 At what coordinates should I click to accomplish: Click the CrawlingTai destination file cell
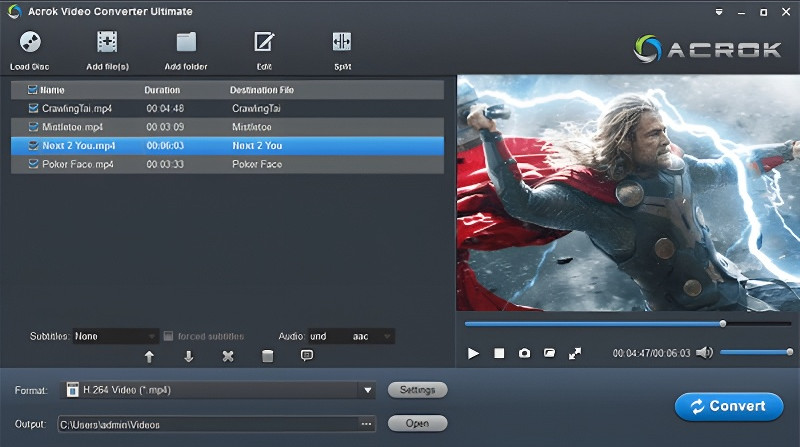[256, 108]
